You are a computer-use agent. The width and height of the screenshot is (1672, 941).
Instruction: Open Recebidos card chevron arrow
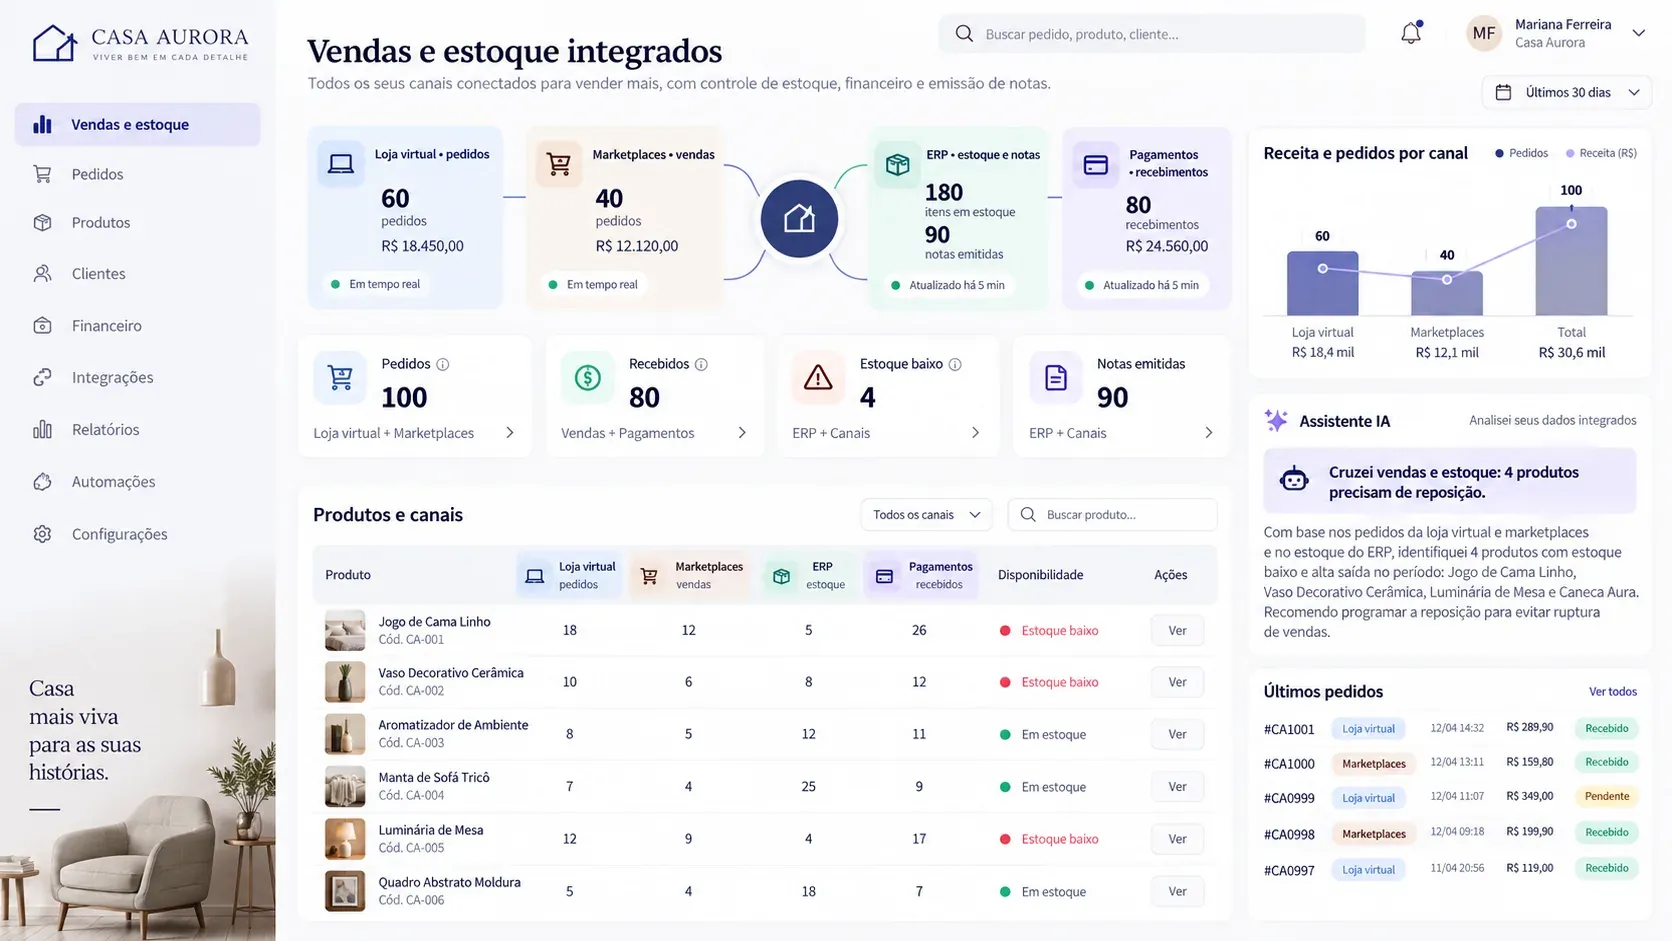point(742,433)
